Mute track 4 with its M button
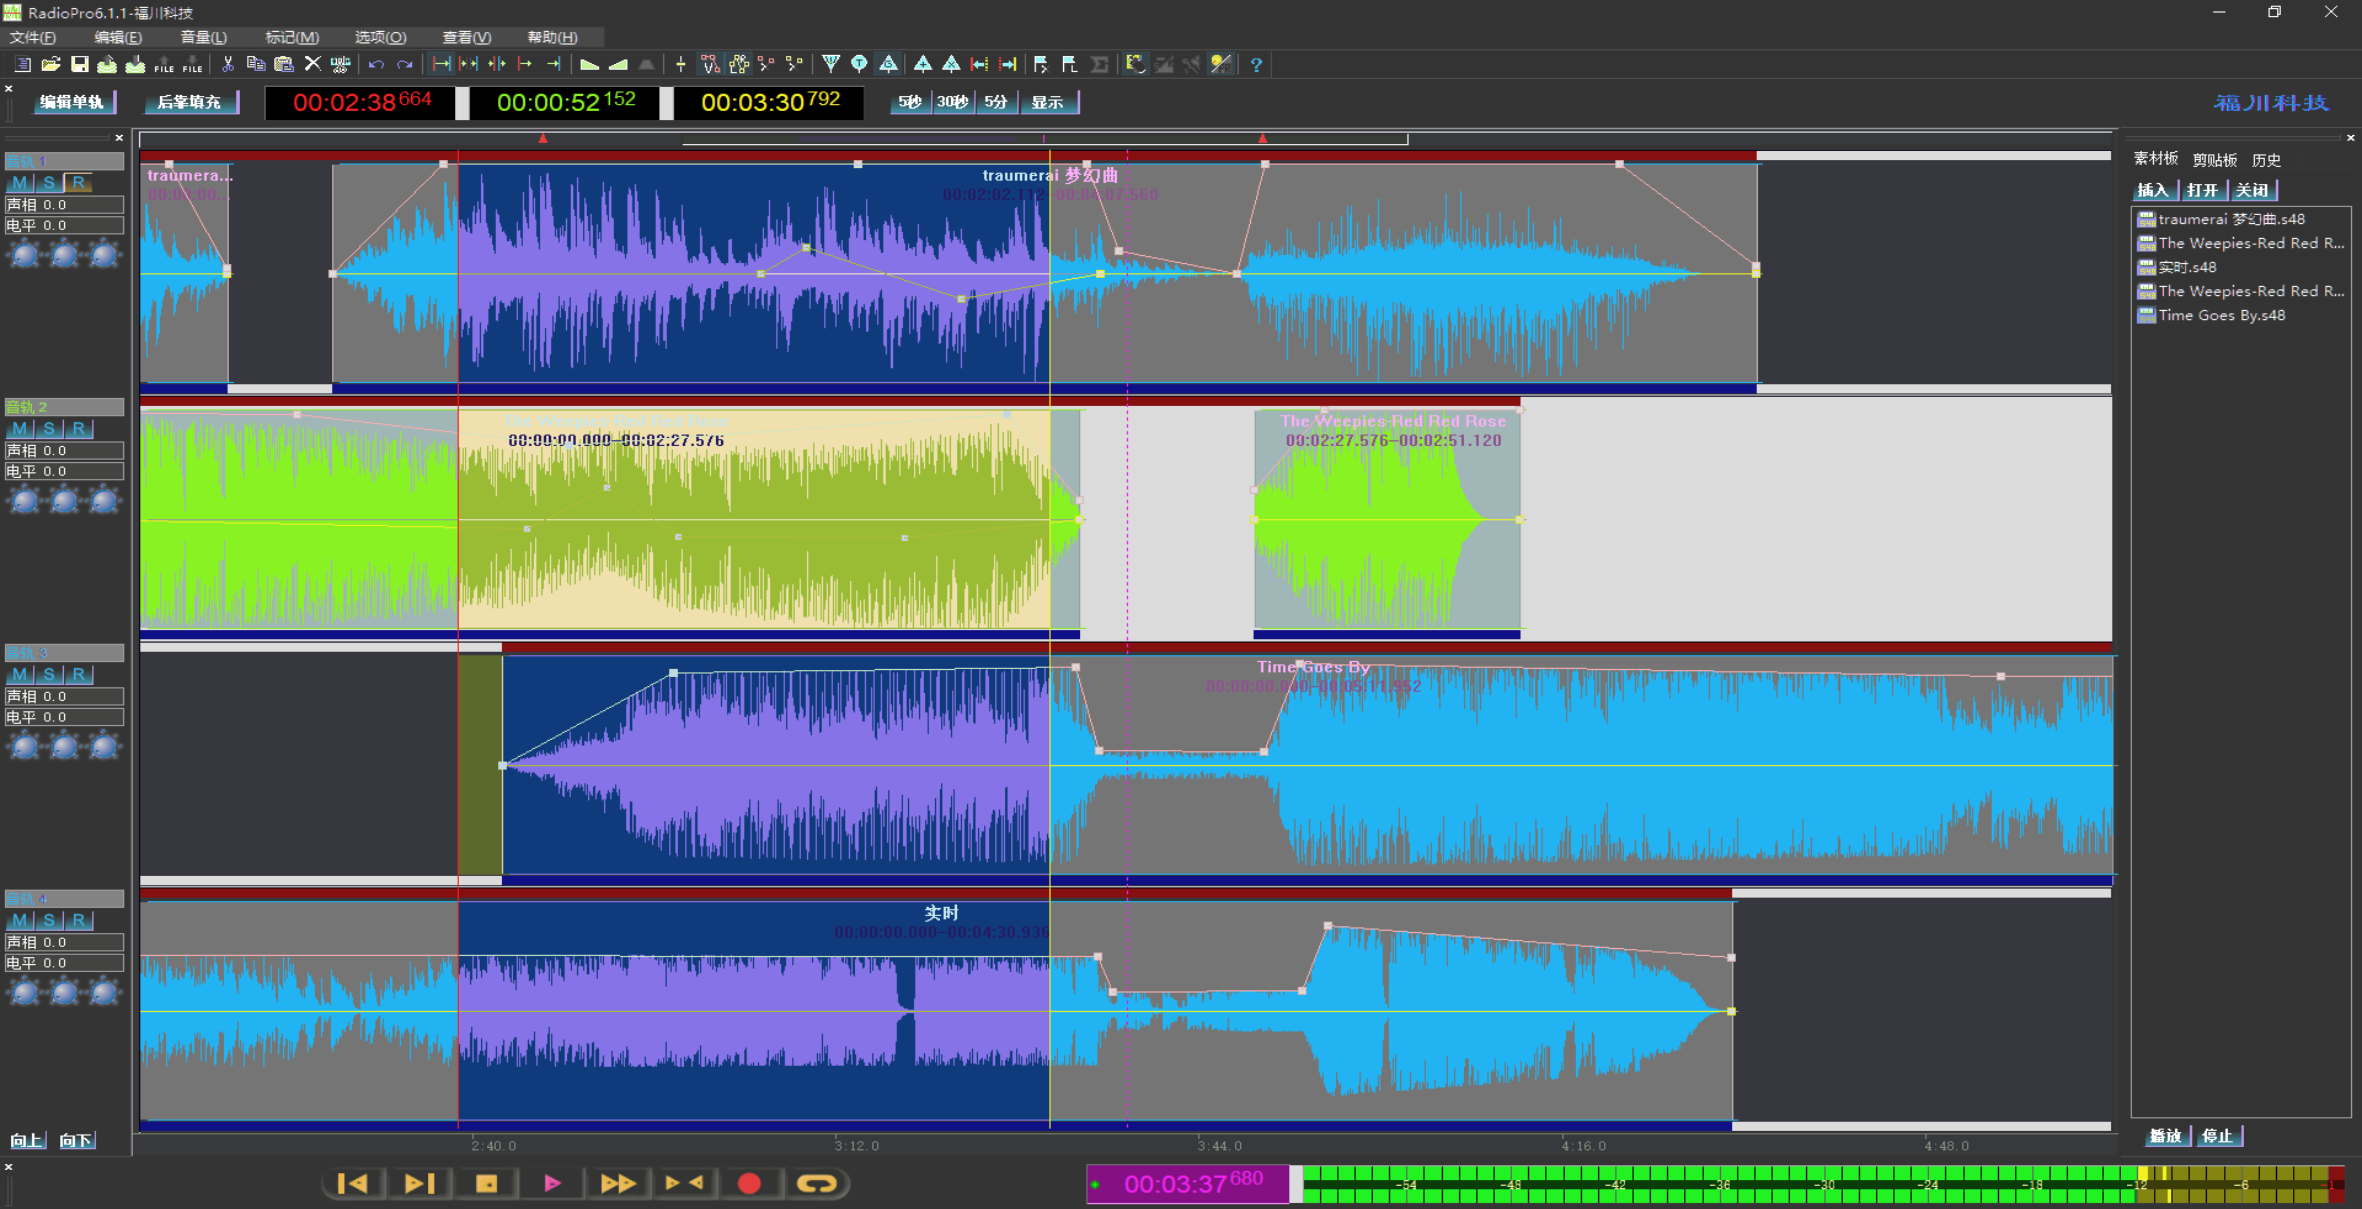Image resolution: width=2362 pixels, height=1209 pixels. pyautogui.click(x=20, y=920)
